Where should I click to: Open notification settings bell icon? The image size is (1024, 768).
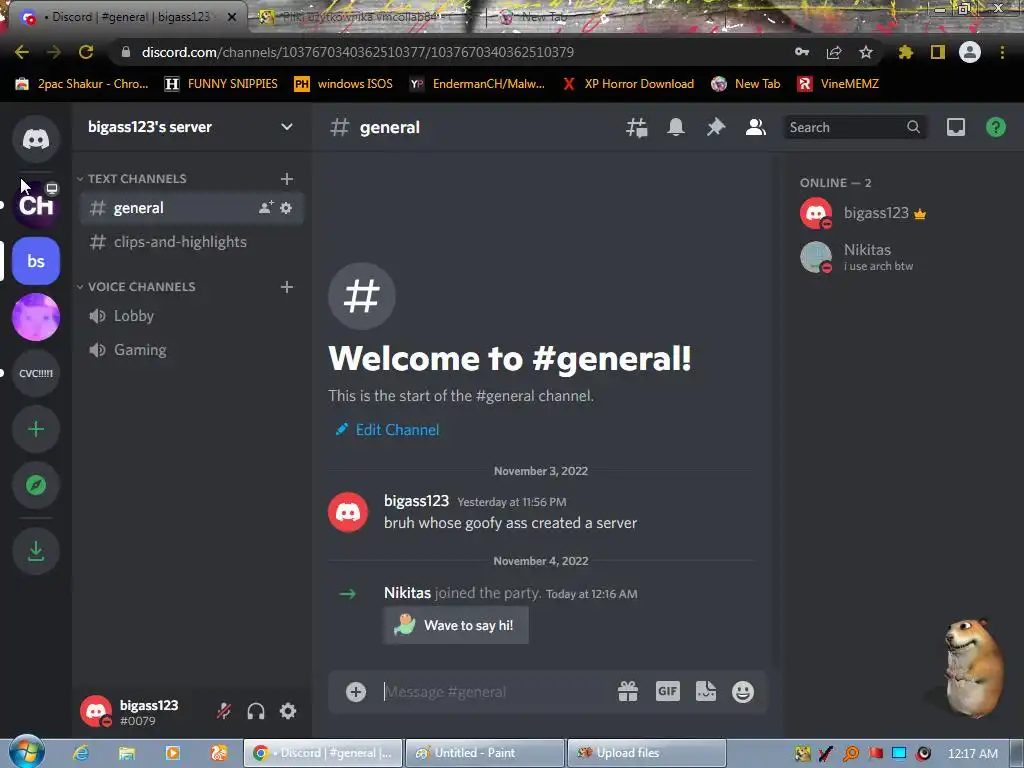click(676, 127)
